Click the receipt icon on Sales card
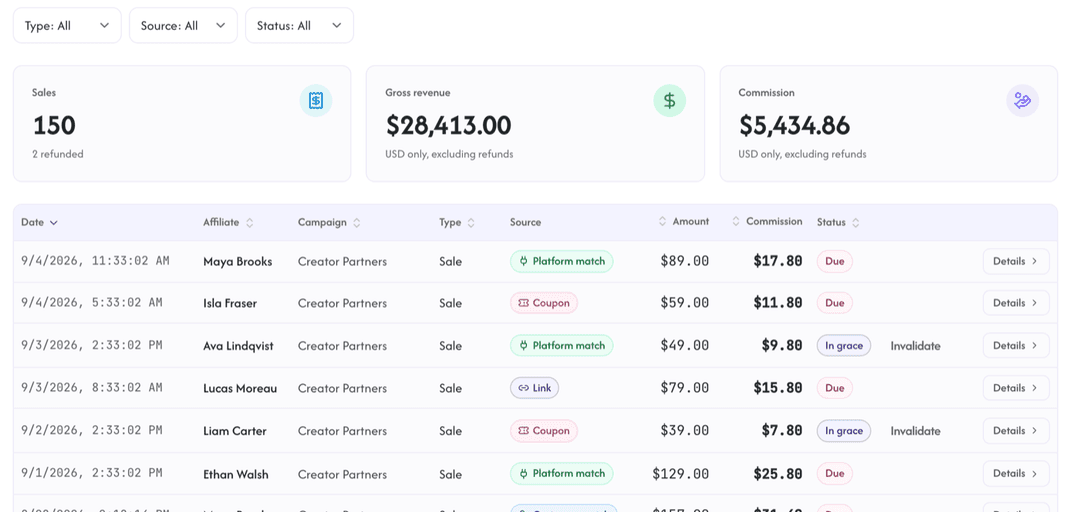Image resolution: width=1080 pixels, height=512 pixels. pos(315,101)
